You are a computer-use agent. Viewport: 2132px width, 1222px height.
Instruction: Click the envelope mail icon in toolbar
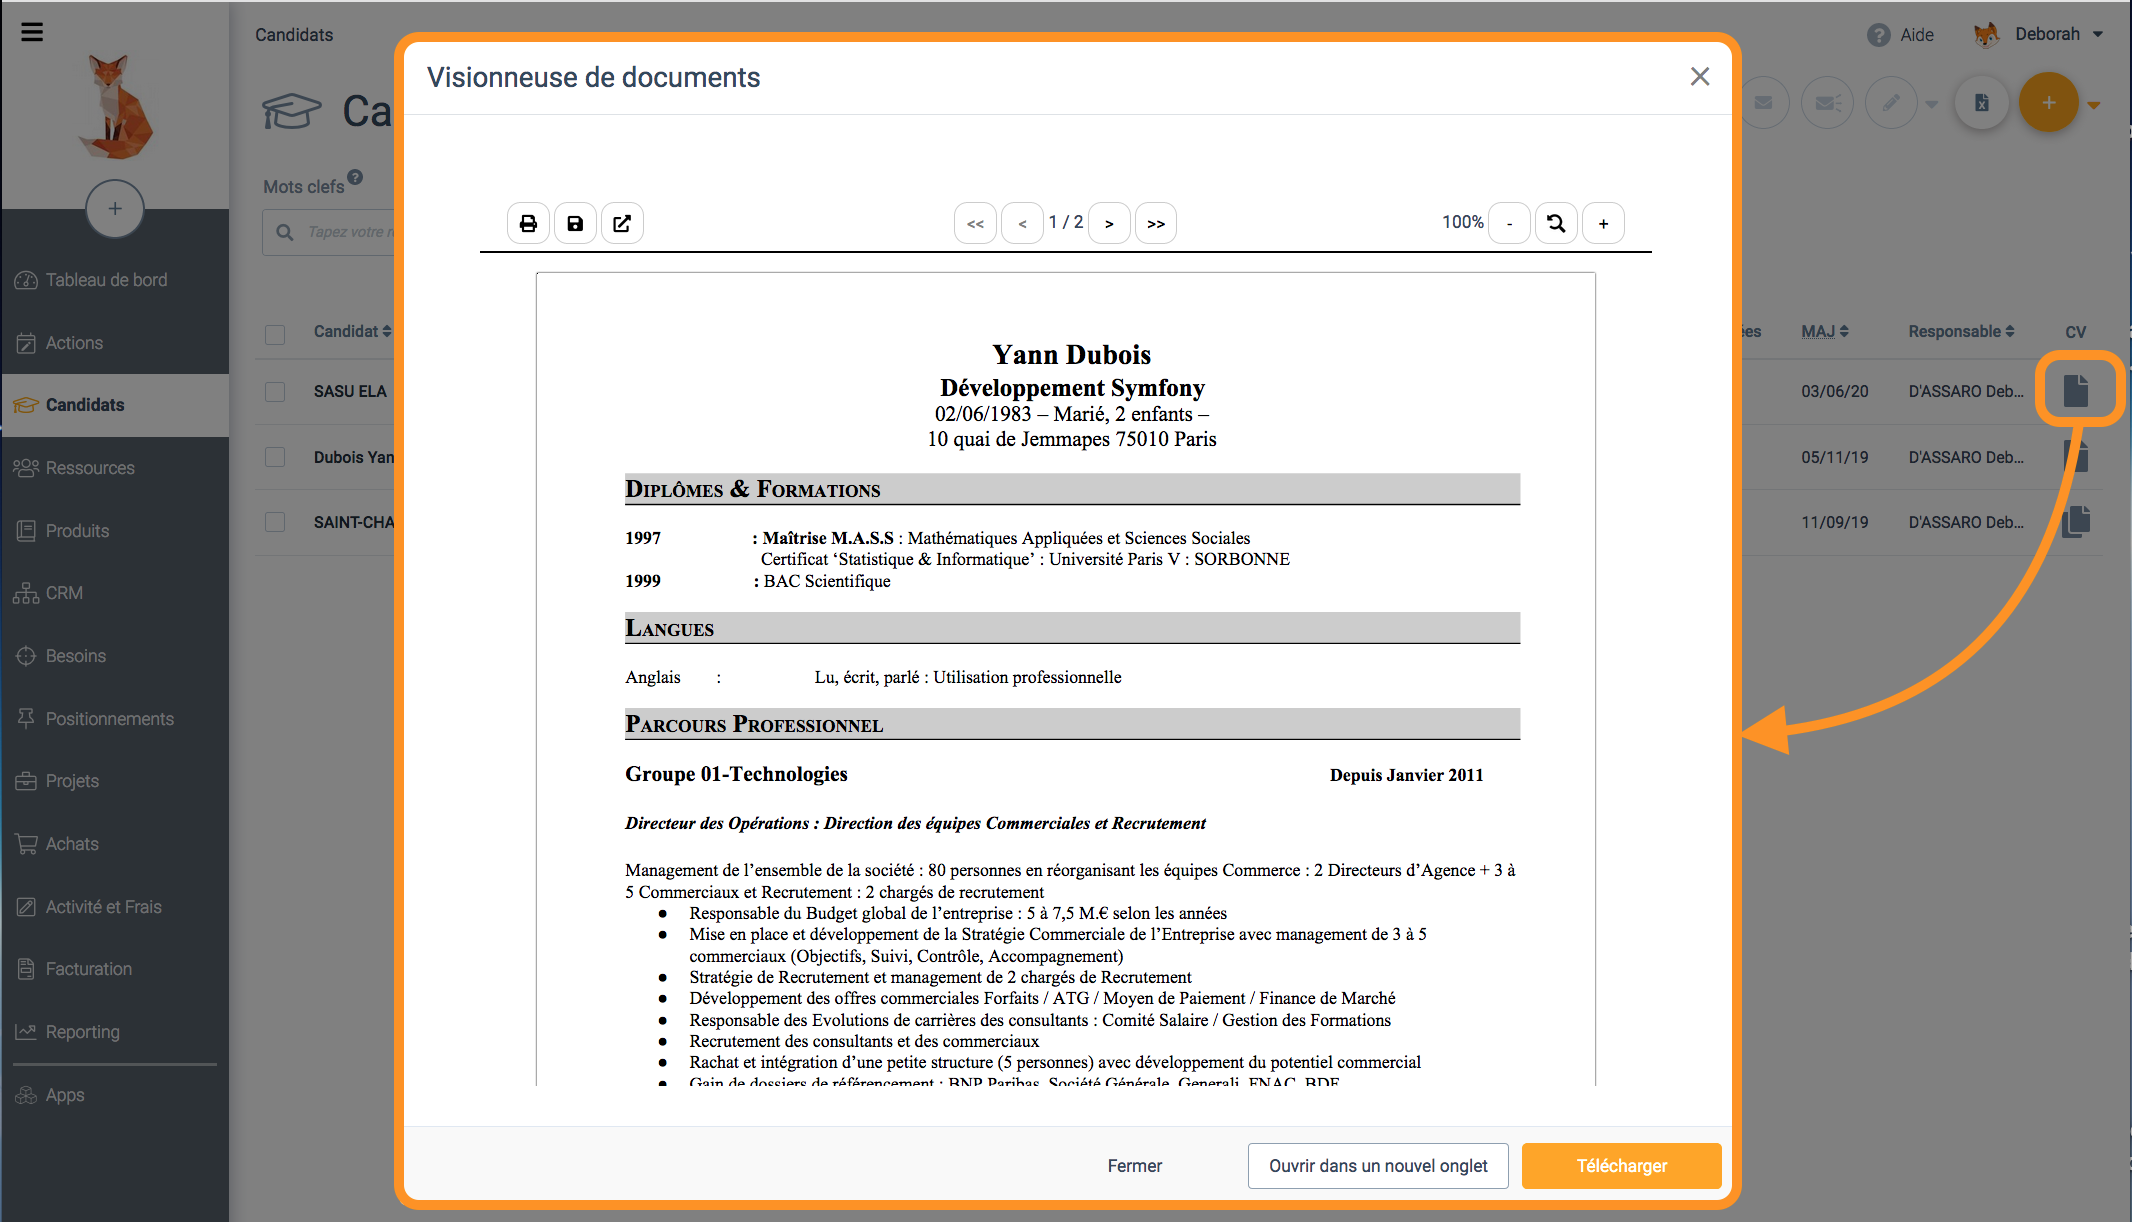tap(1764, 103)
